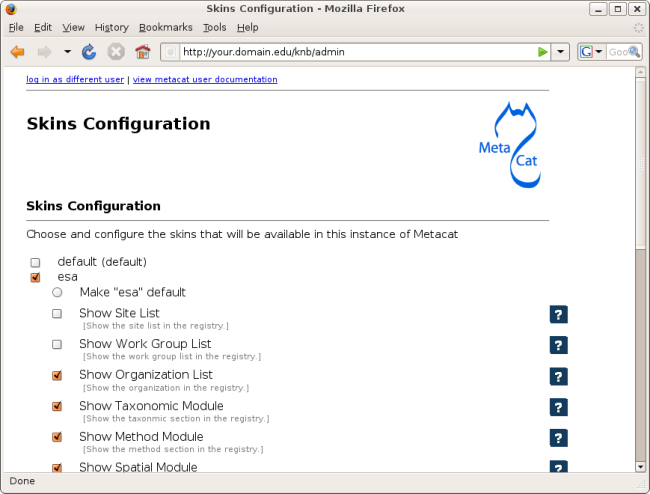Select the Make "esa" default radio button

tap(57, 292)
